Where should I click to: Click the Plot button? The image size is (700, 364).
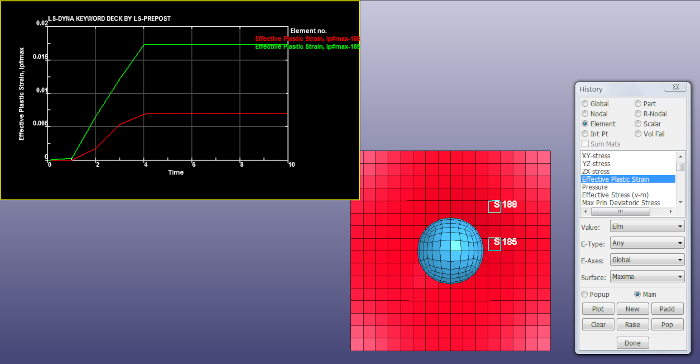598,309
